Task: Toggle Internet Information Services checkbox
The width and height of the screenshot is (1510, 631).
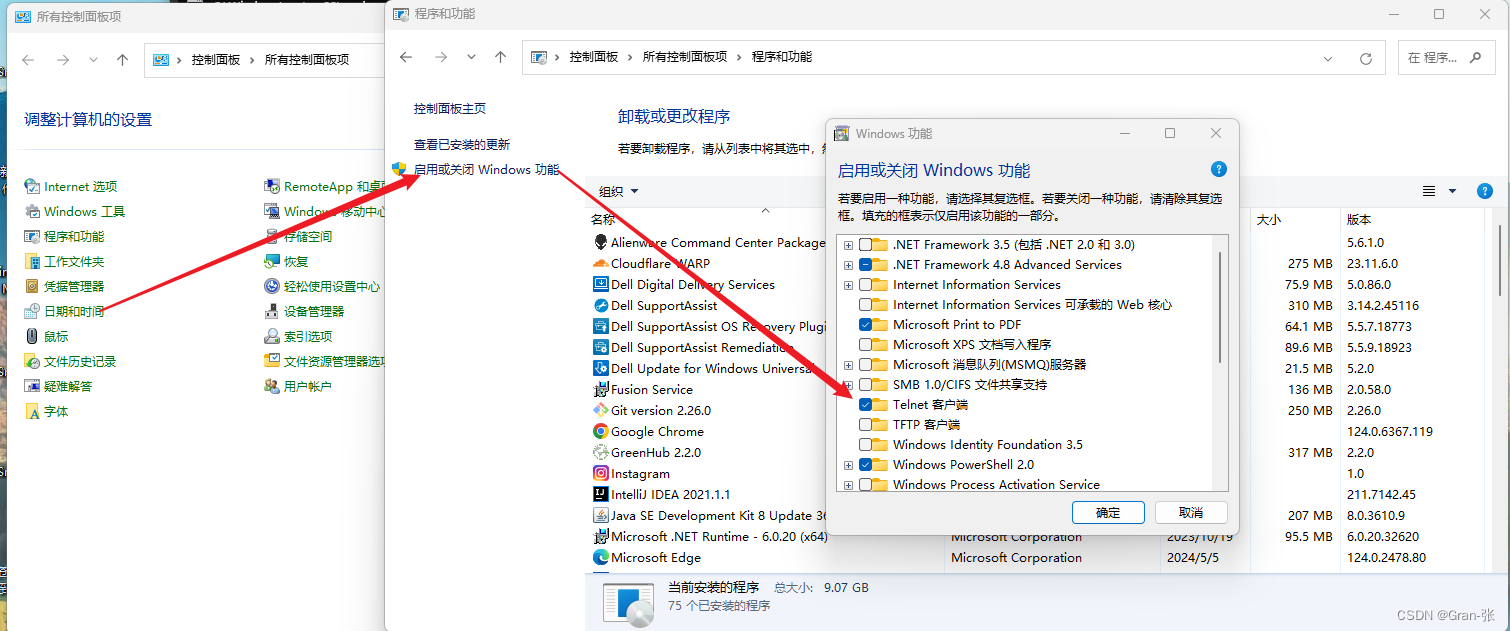Action: [865, 284]
